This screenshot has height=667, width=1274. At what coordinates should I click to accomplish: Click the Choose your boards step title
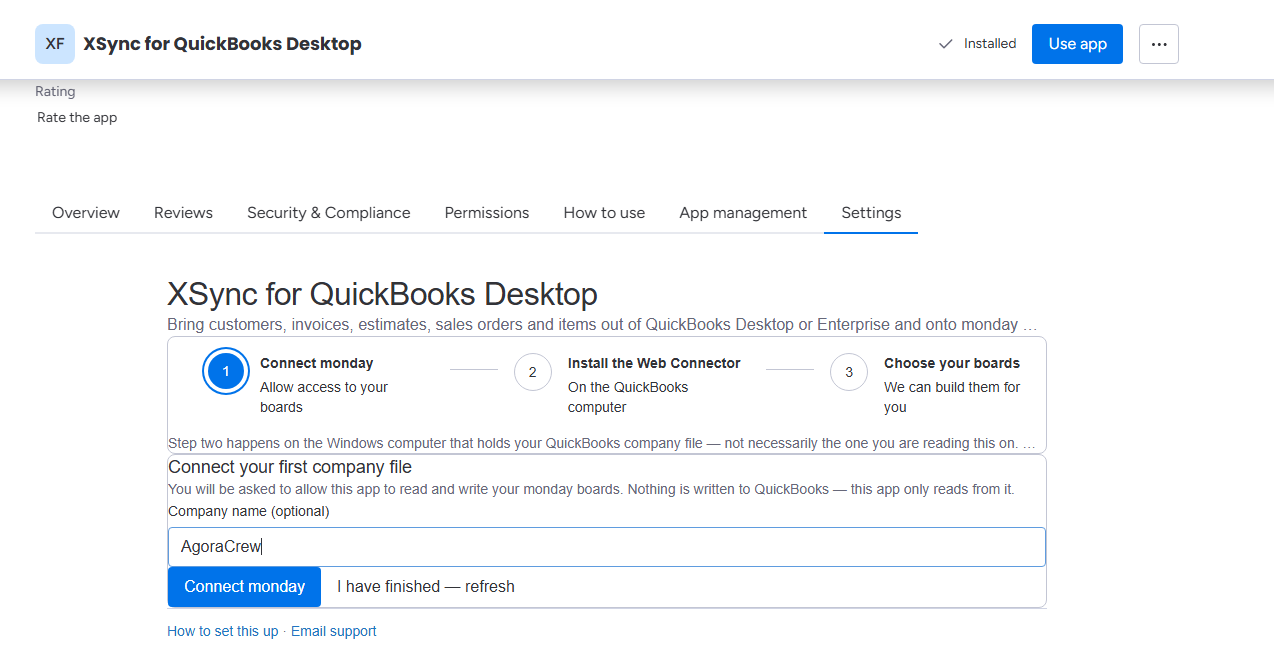pos(952,363)
